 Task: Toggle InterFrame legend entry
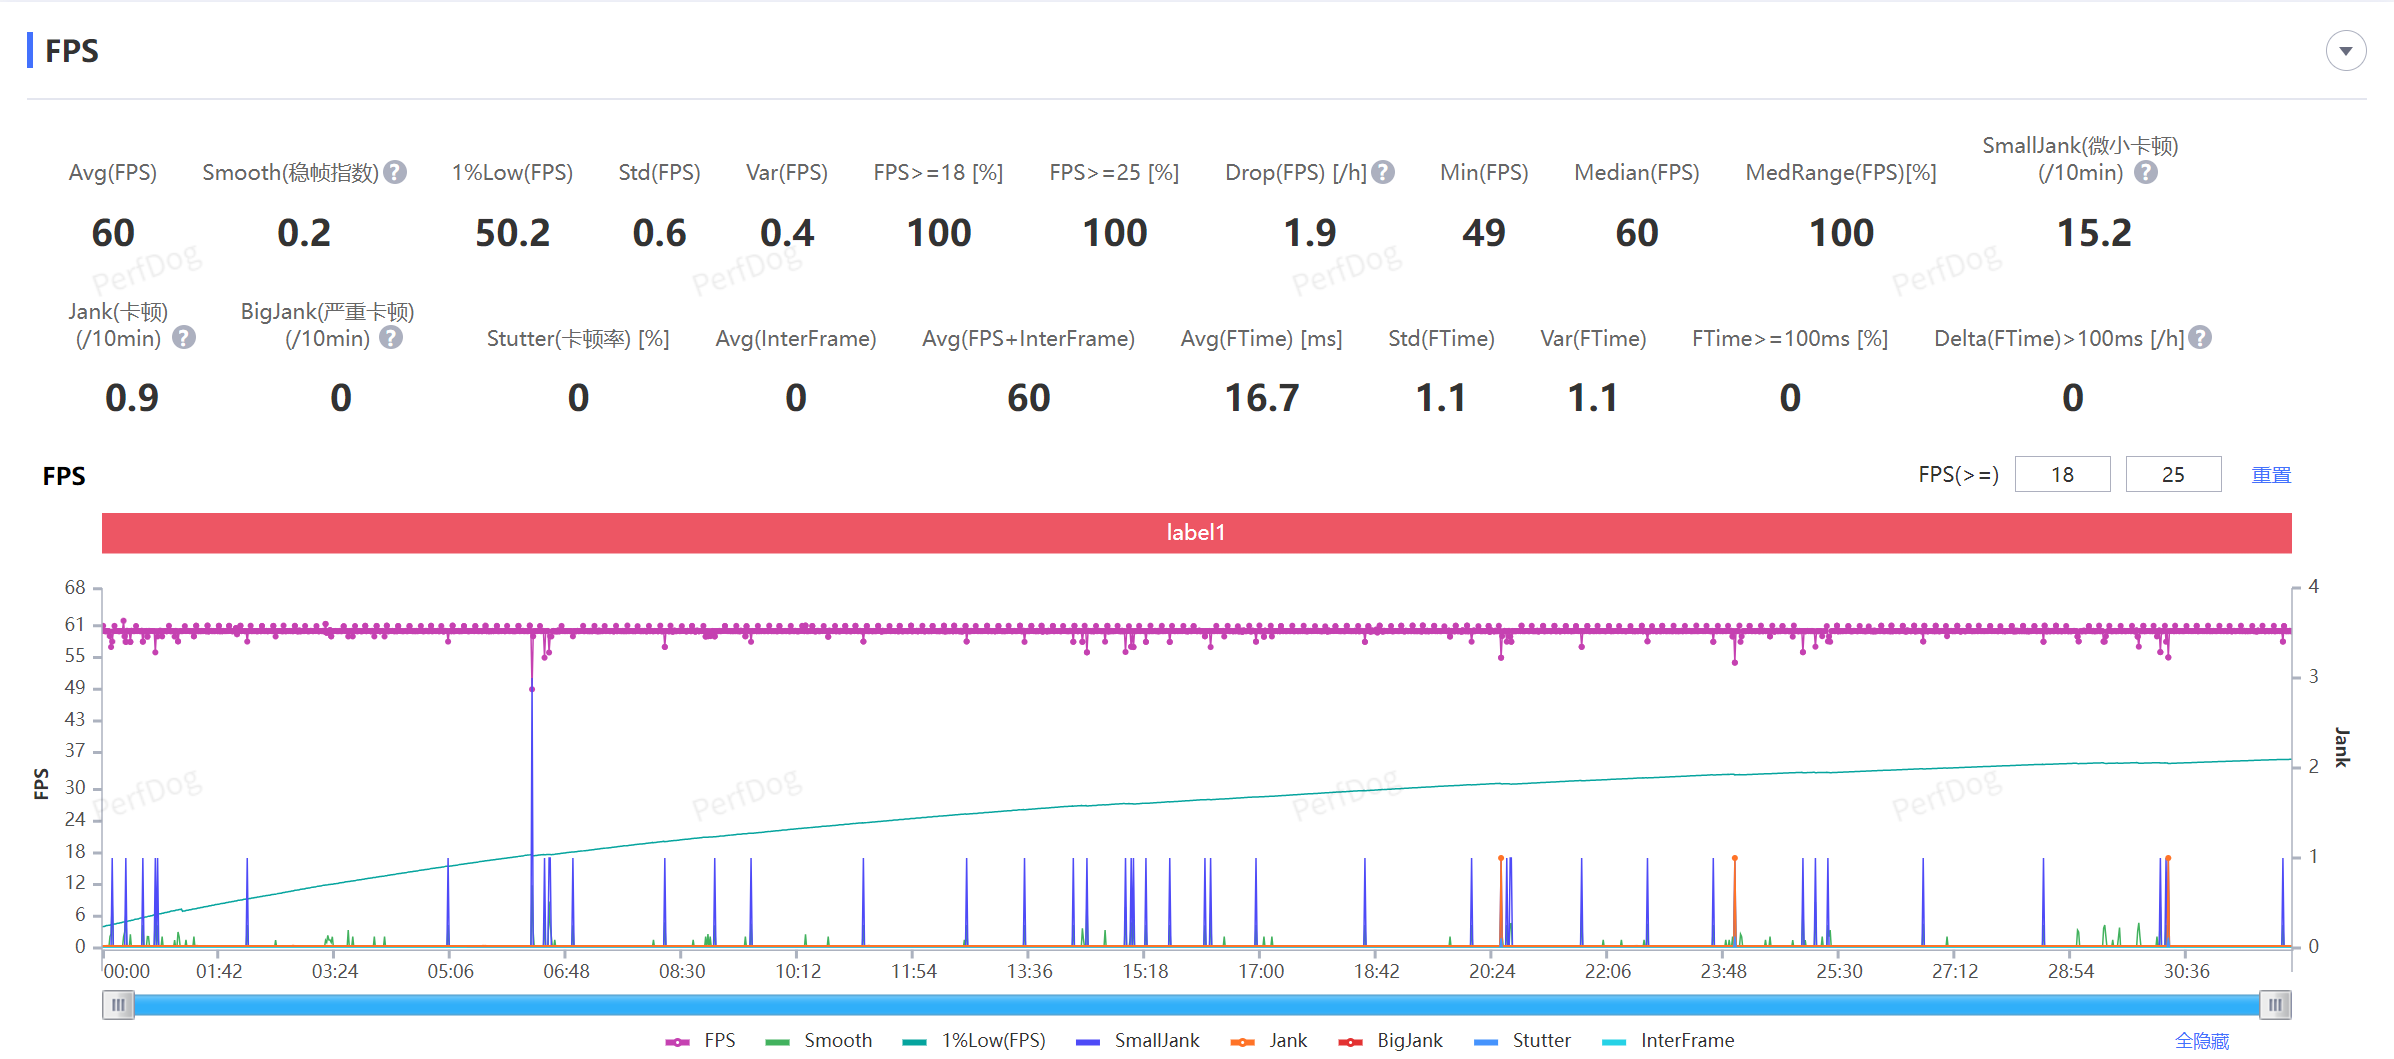pyautogui.click(x=1668, y=1041)
